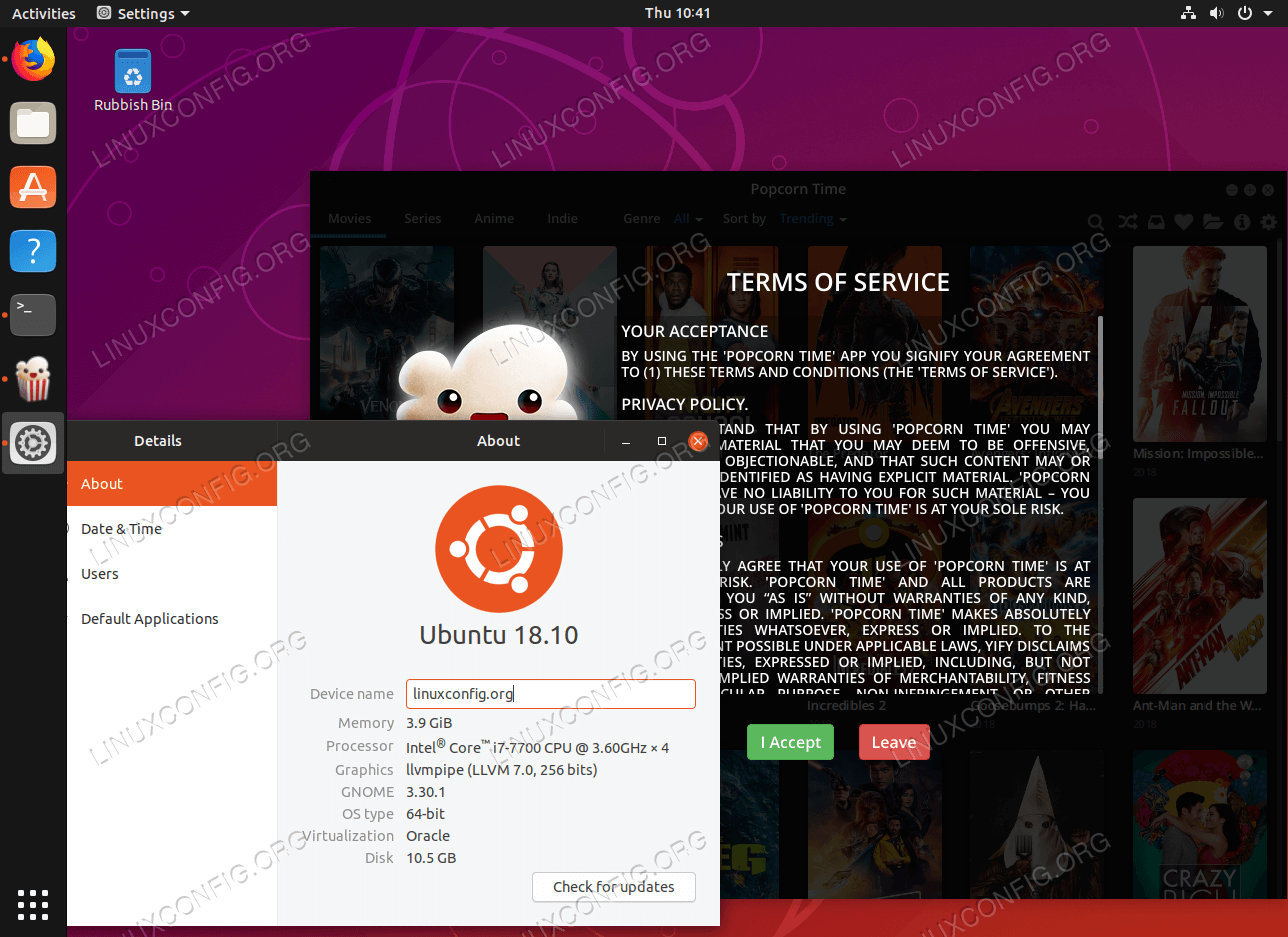The image size is (1288, 937).
Task: Click the Settings gear icon in the dock
Action: point(33,442)
